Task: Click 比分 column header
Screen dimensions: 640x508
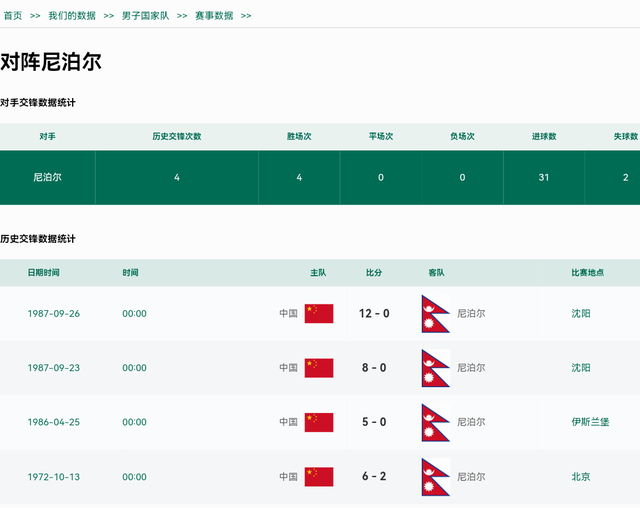Action: pos(374,273)
